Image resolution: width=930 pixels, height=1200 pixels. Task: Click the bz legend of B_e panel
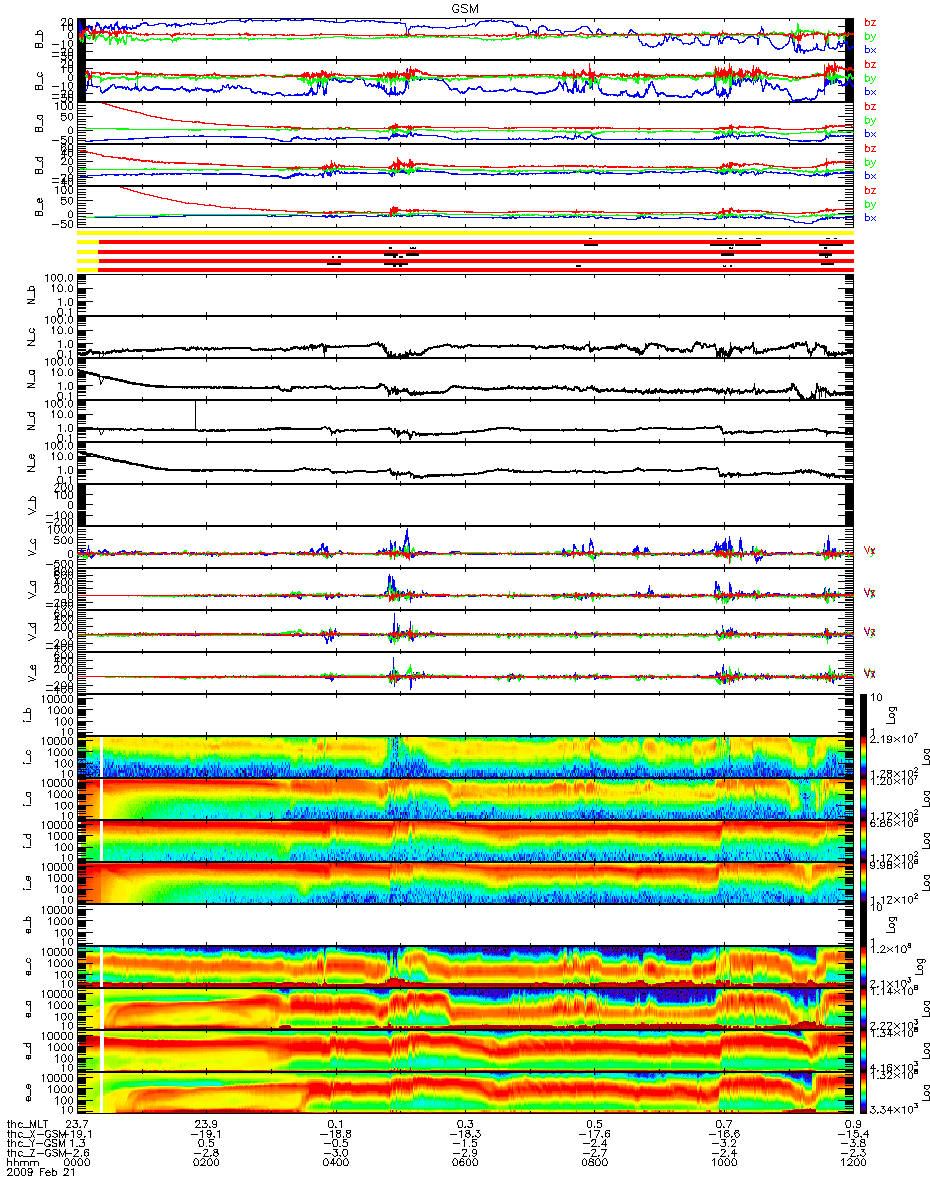(x=870, y=190)
